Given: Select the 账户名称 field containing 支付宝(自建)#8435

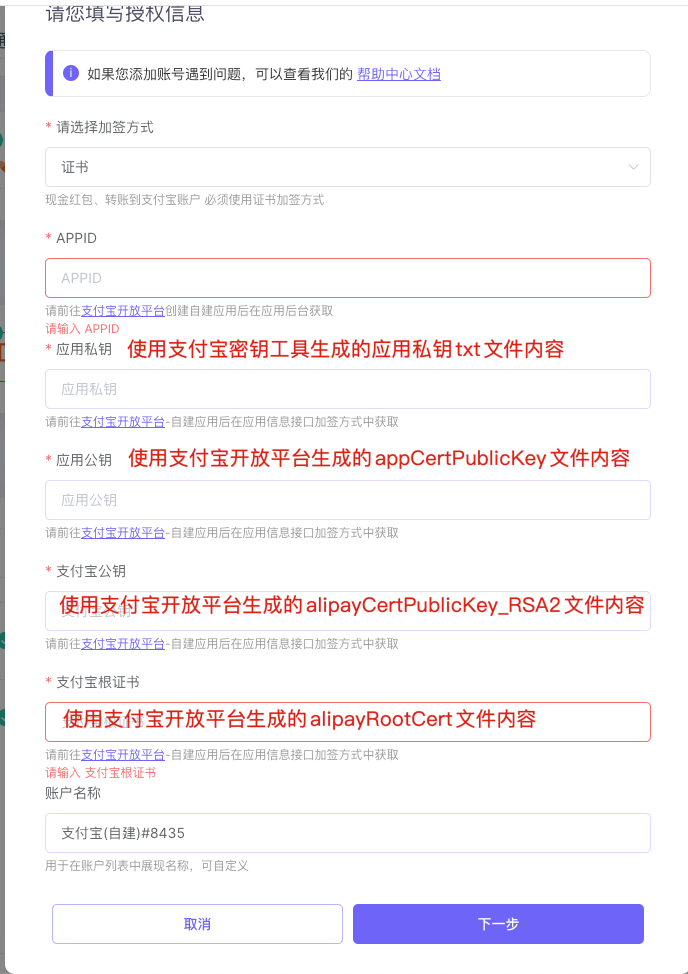Looking at the screenshot, I should [348, 833].
